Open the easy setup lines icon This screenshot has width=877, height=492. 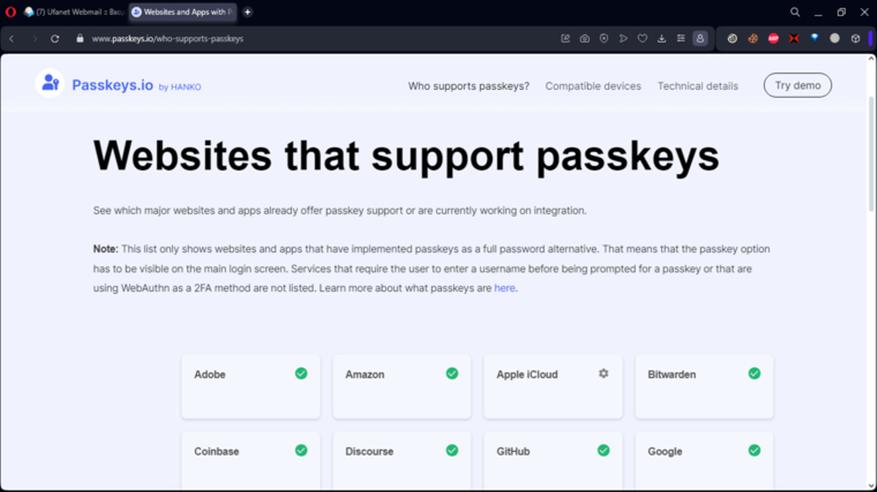[x=681, y=39]
